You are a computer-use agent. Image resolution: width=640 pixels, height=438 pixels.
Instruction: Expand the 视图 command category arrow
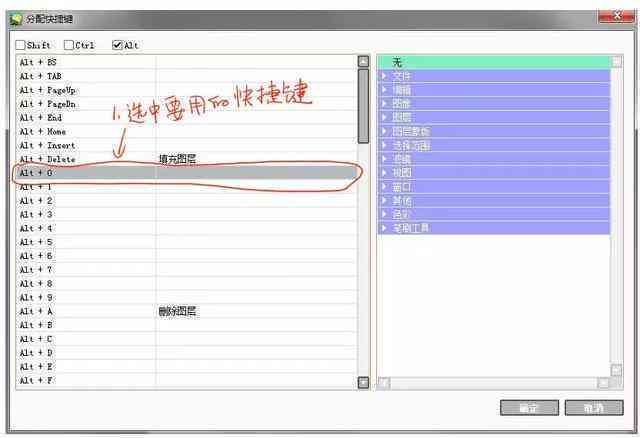[x=384, y=173]
